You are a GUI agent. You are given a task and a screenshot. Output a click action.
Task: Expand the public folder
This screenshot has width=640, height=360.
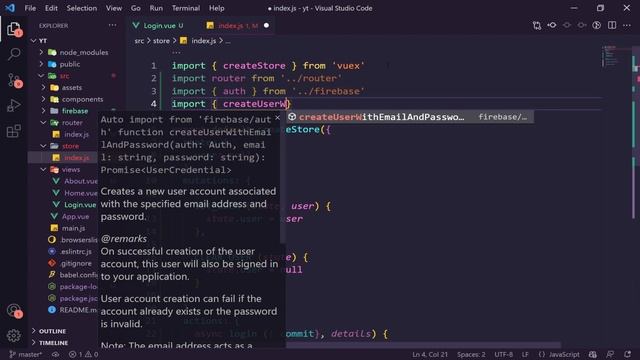[42, 64]
